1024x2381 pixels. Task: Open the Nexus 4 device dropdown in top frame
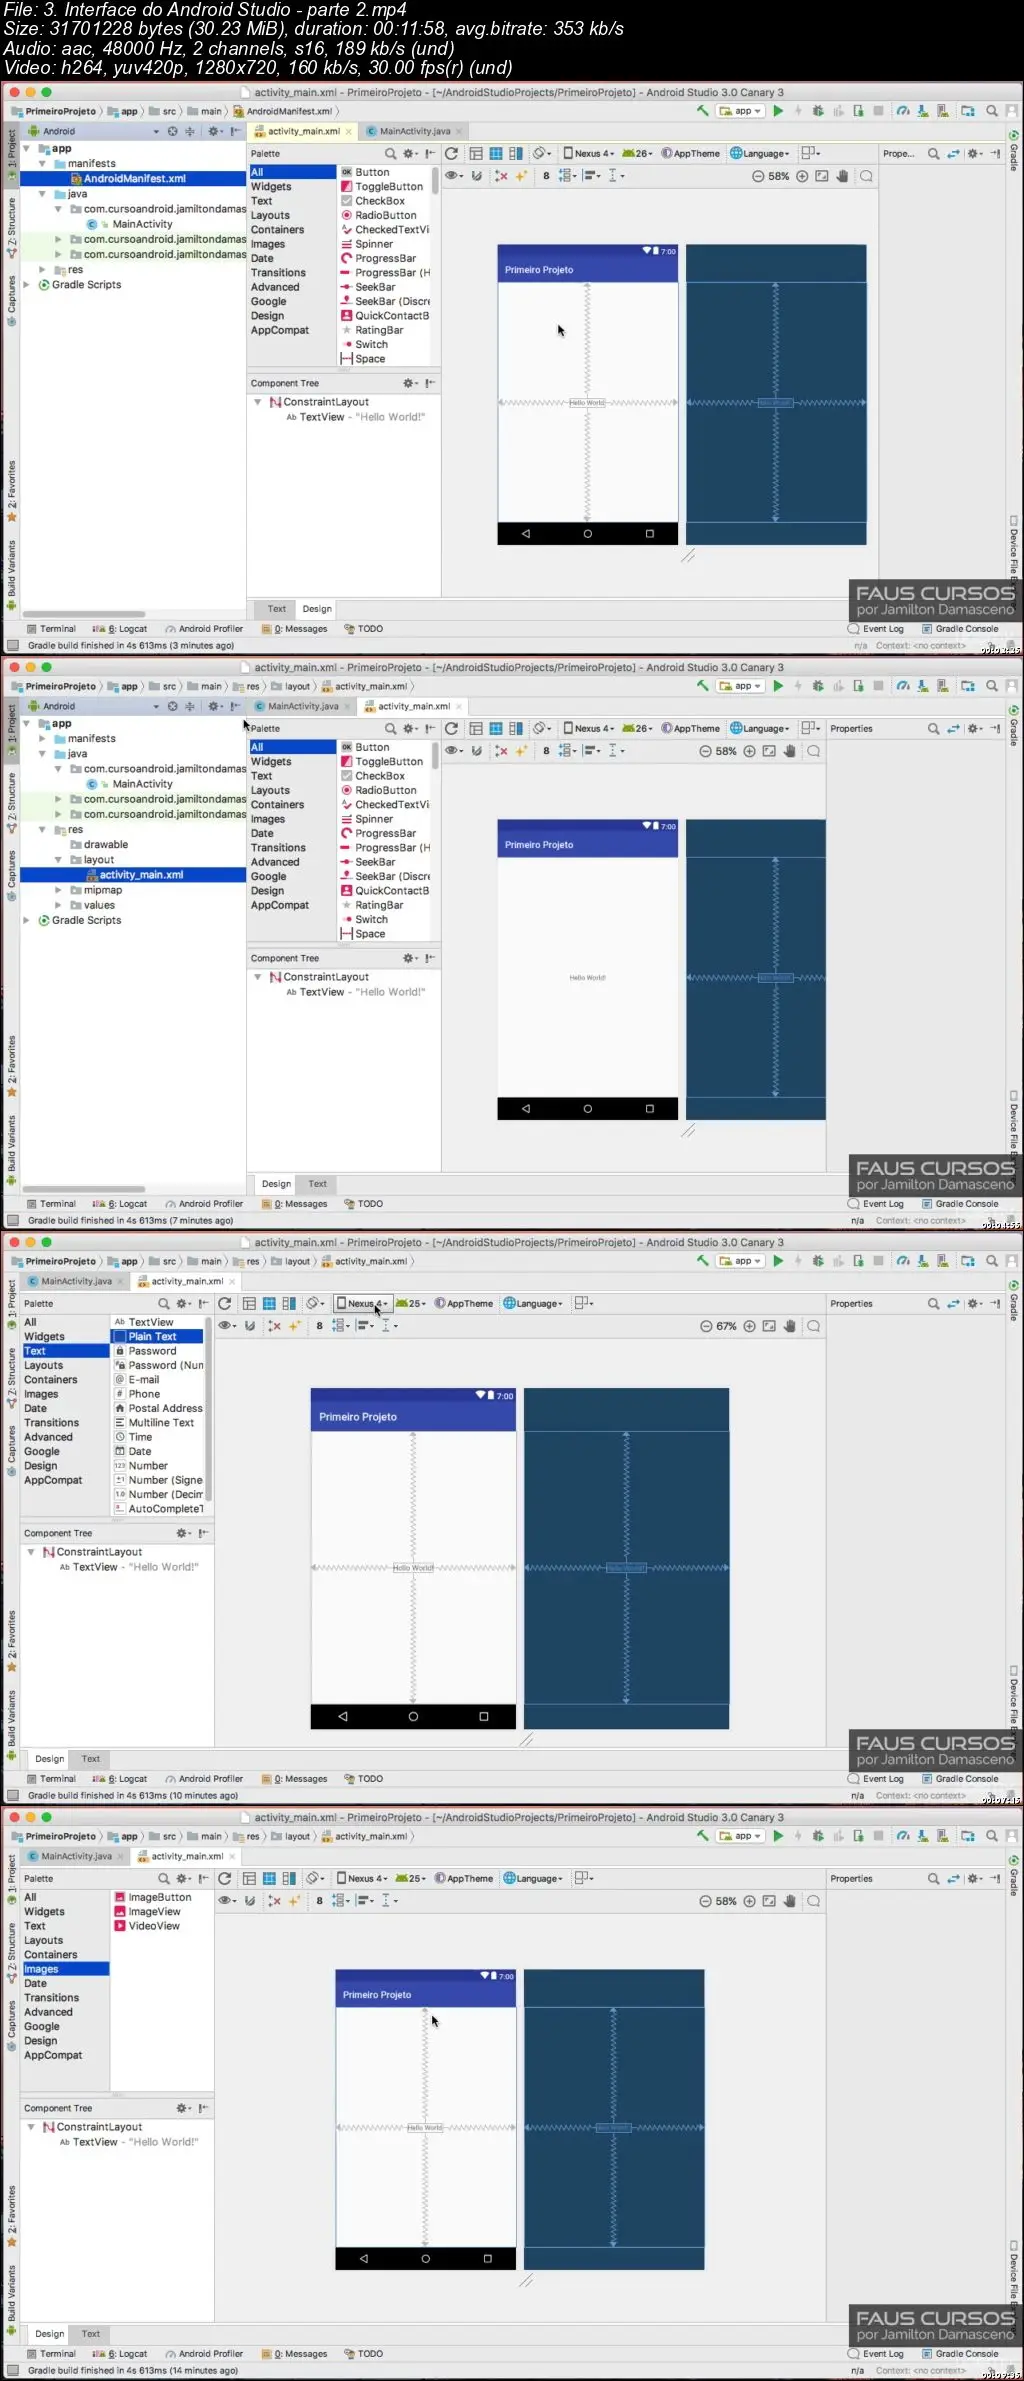[x=589, y=154]
